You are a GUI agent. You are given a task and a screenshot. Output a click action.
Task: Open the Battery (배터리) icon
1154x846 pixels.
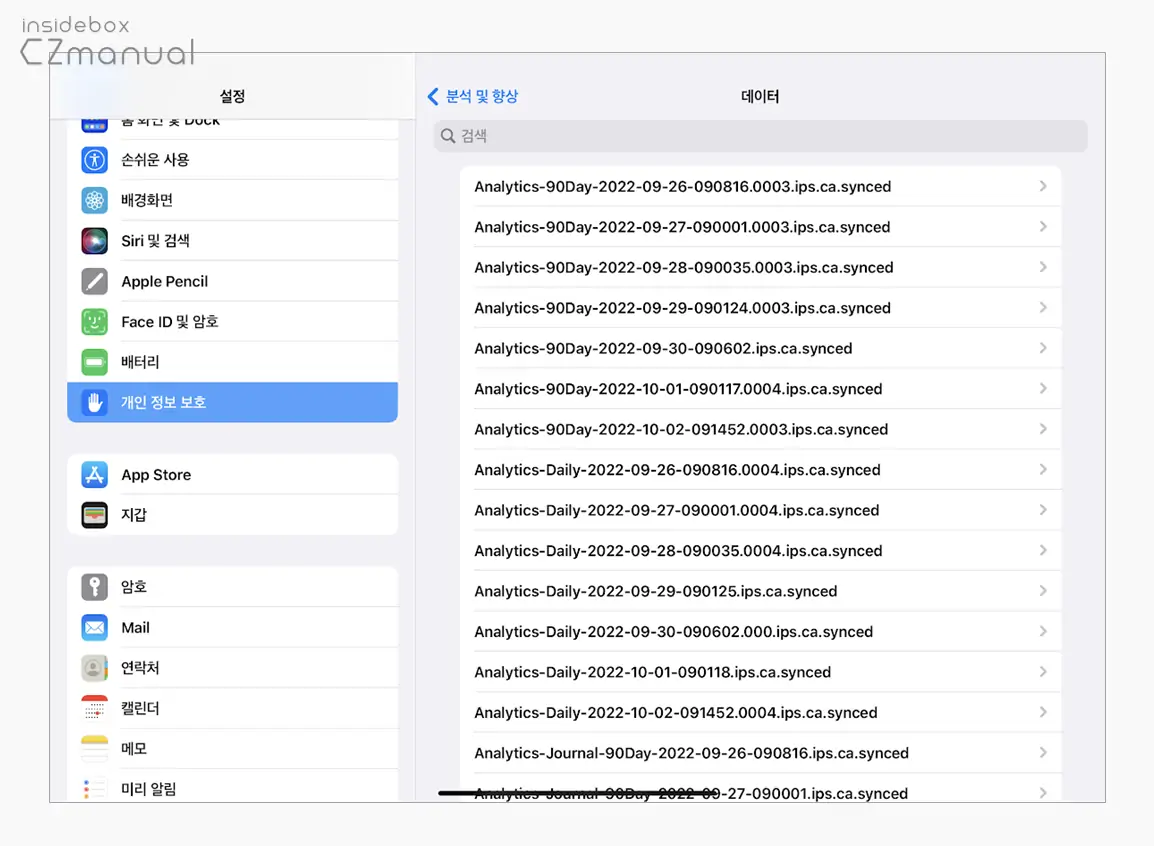pos(94,362)
